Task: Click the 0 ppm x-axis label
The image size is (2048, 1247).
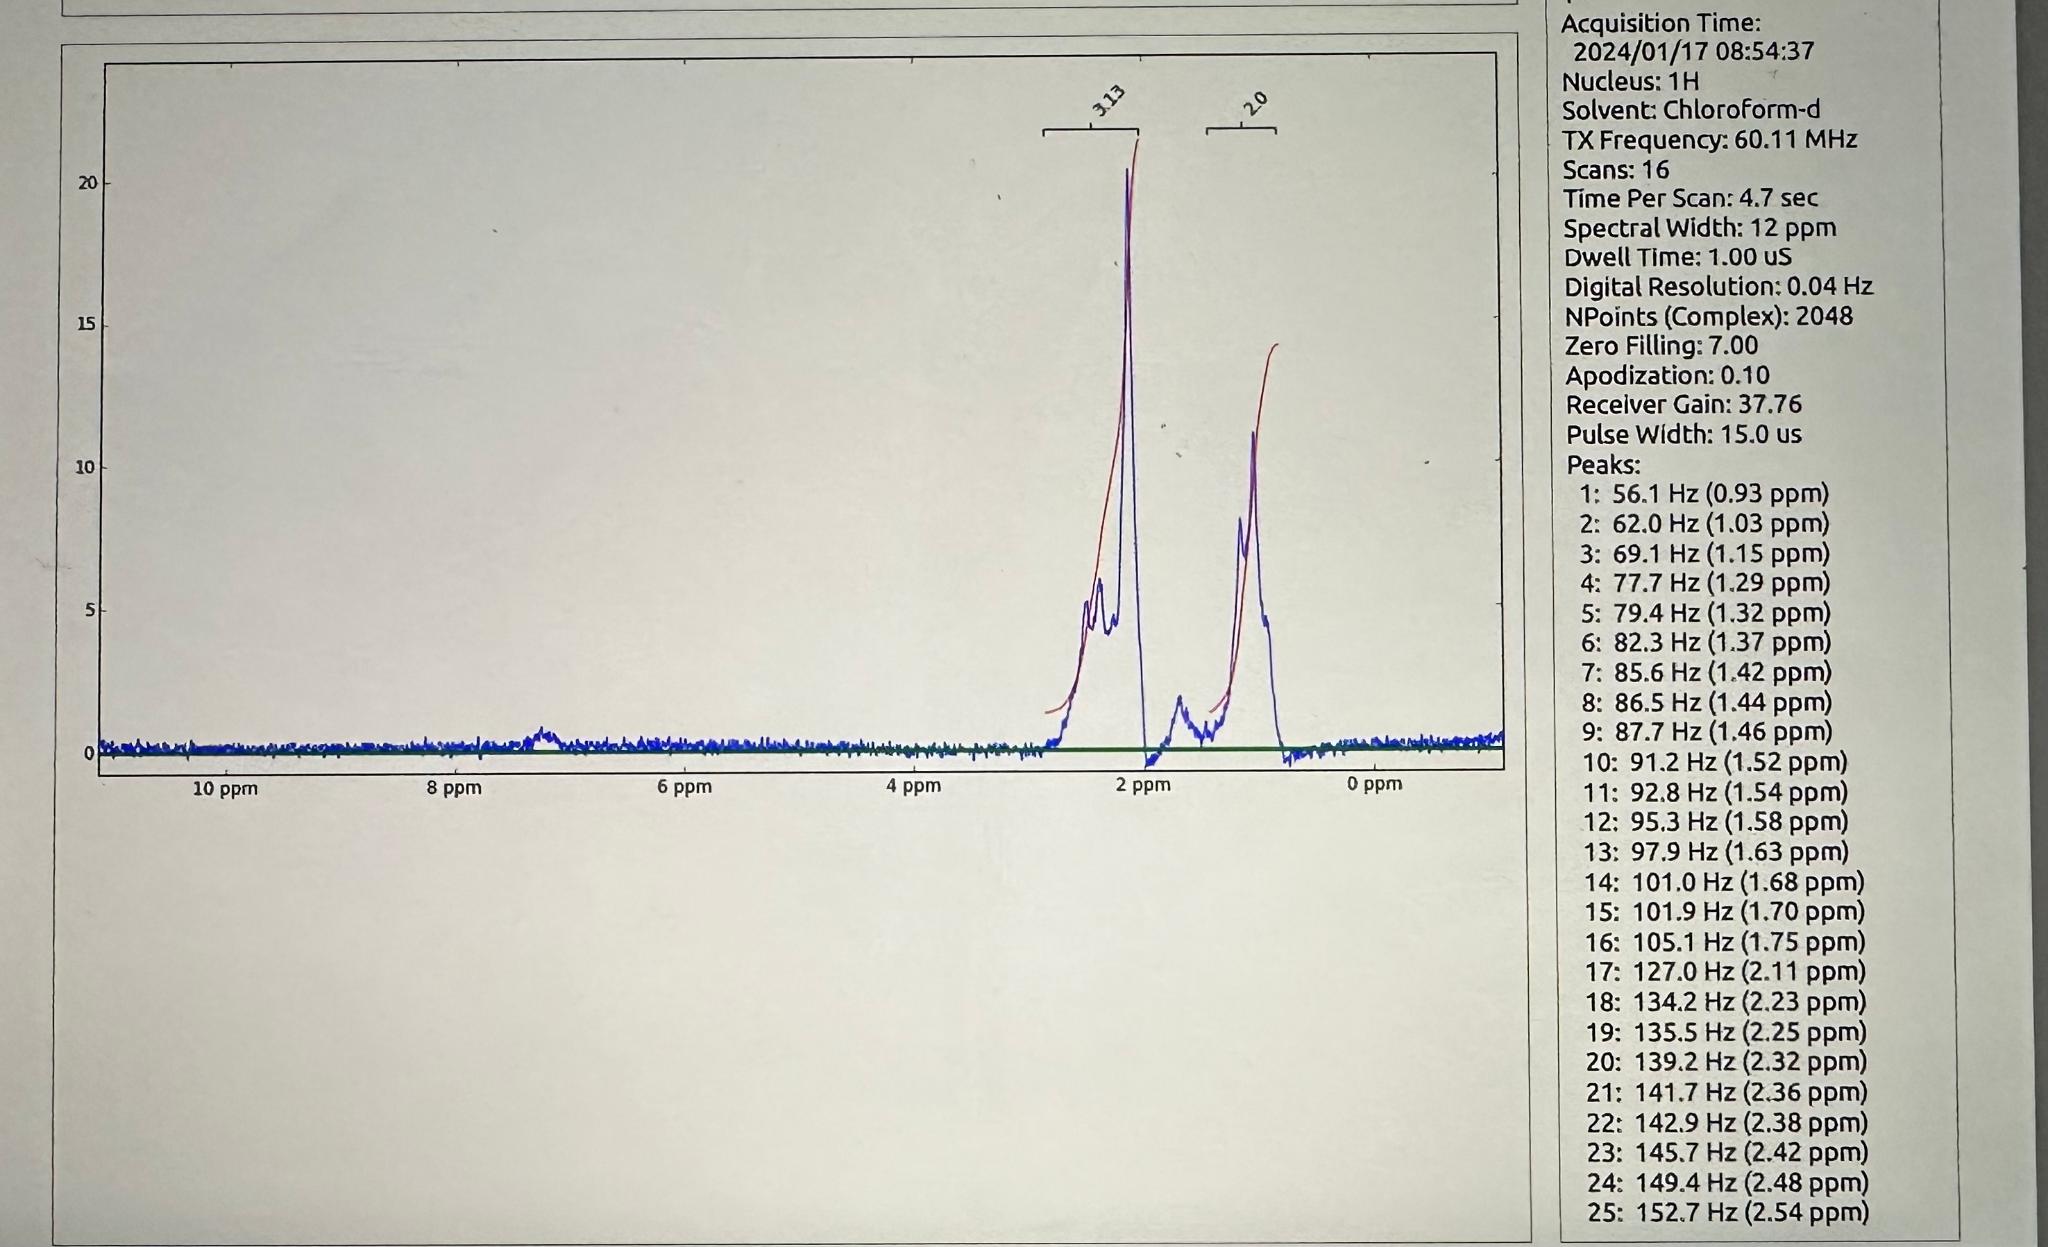Action: pos(1374,784)
